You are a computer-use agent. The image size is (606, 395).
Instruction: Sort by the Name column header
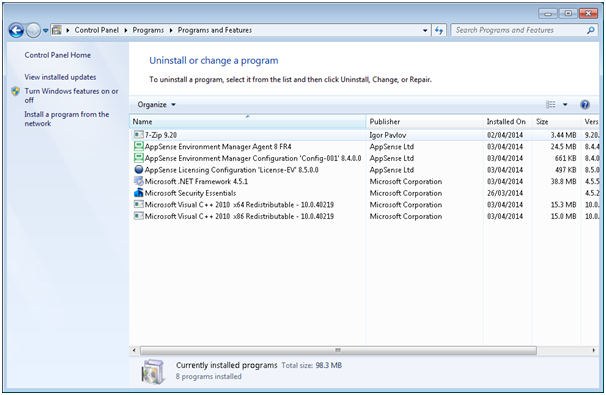point(247,122)
